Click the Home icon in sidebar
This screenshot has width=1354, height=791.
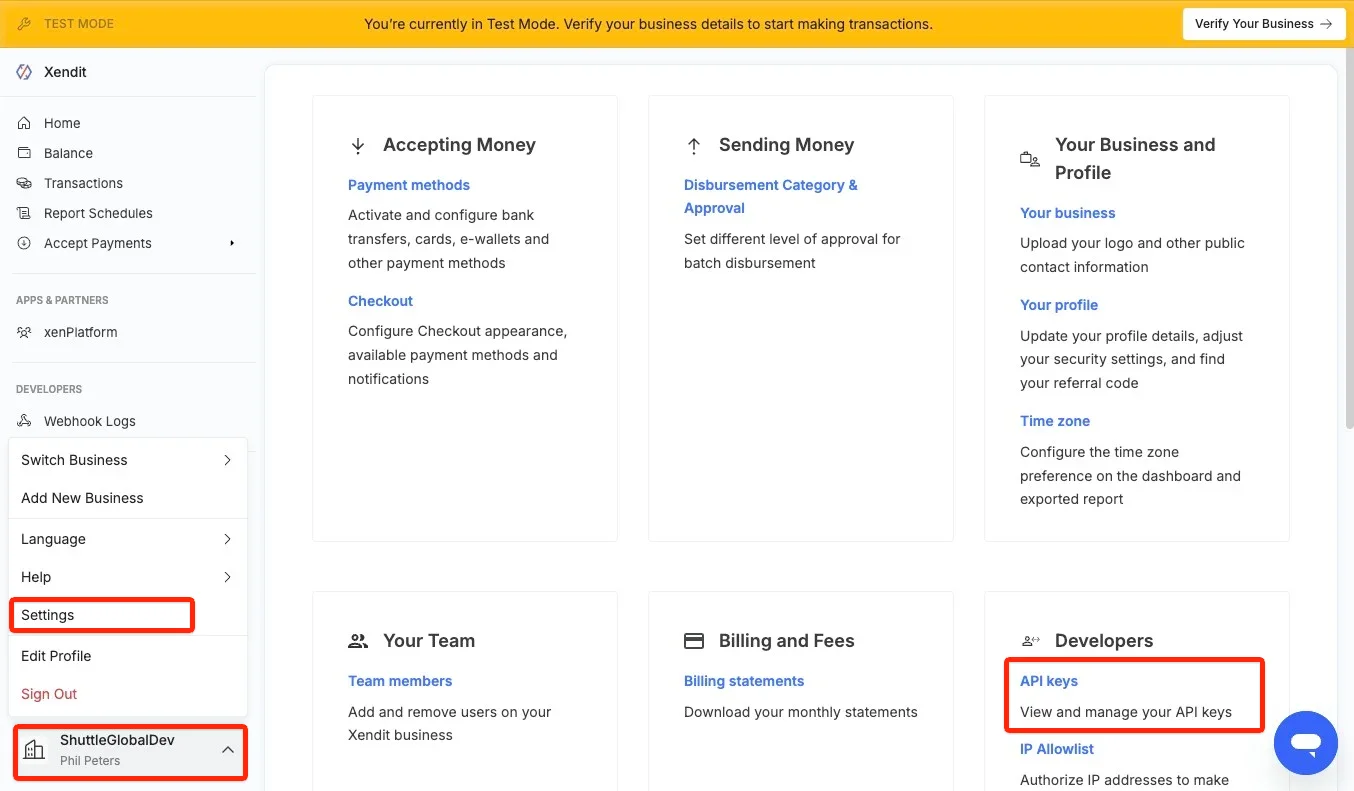tap(25, 123)
